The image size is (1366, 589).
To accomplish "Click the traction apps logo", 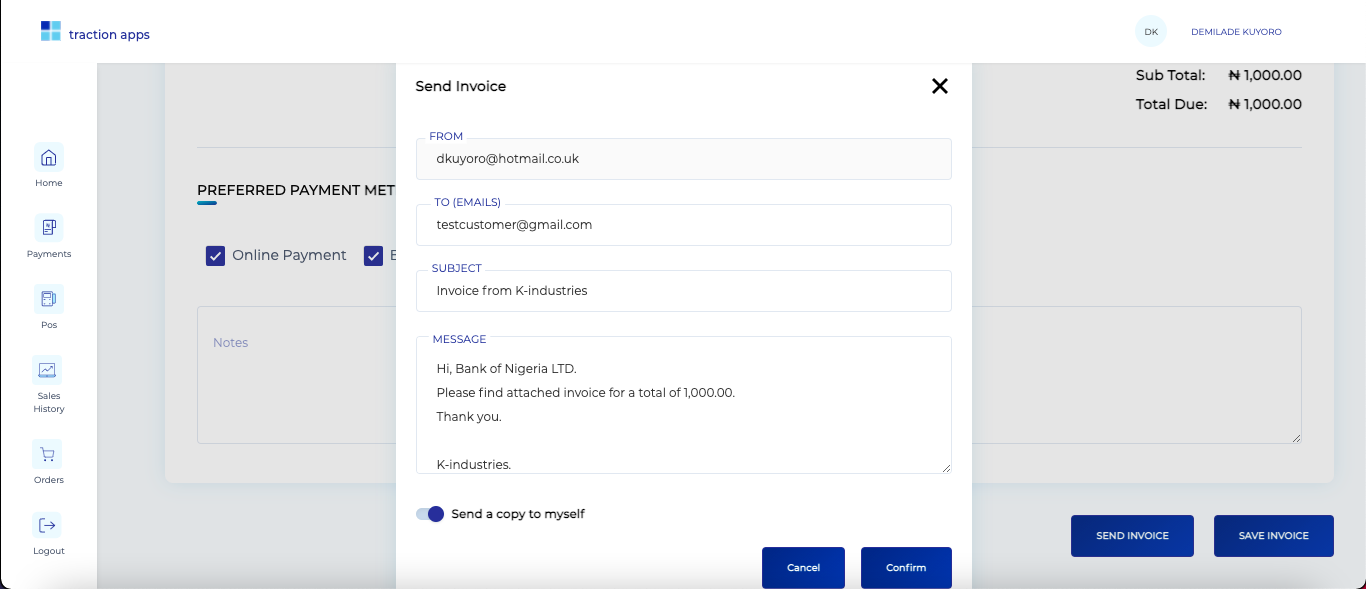I will (94, 32).
